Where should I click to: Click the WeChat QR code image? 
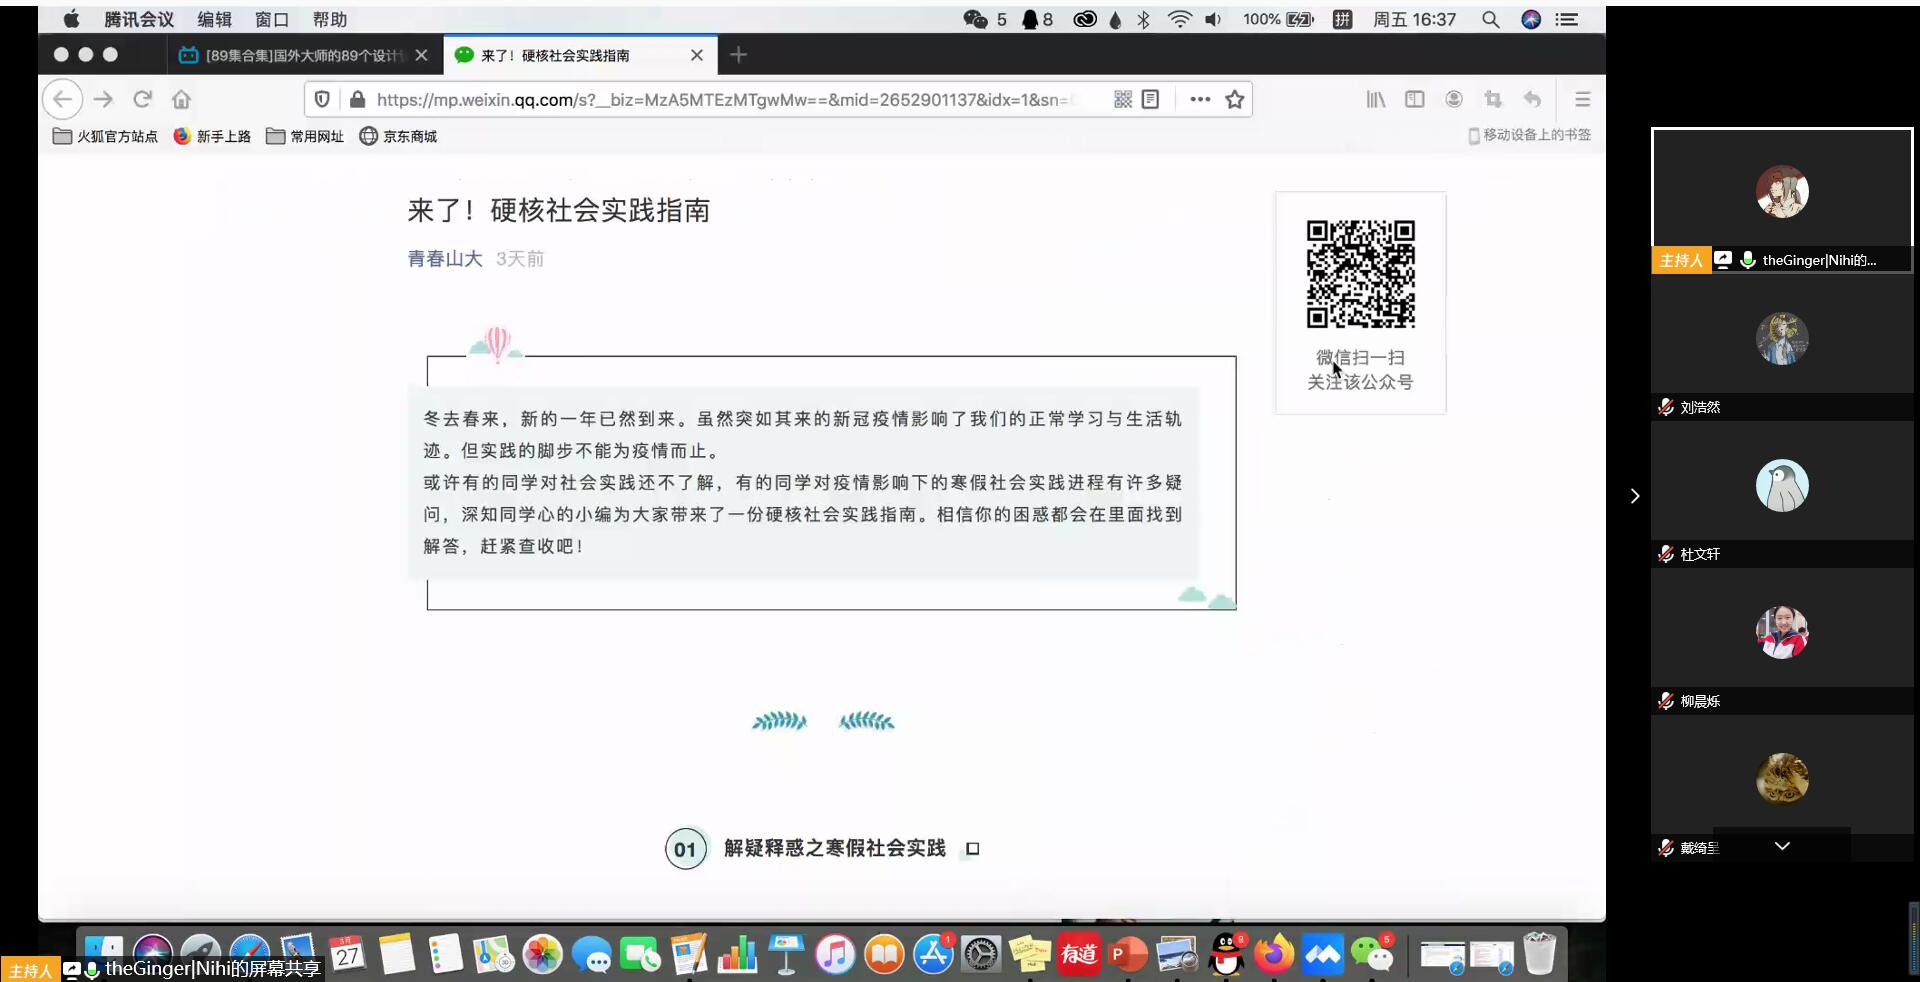click(x=1360, y=274)
